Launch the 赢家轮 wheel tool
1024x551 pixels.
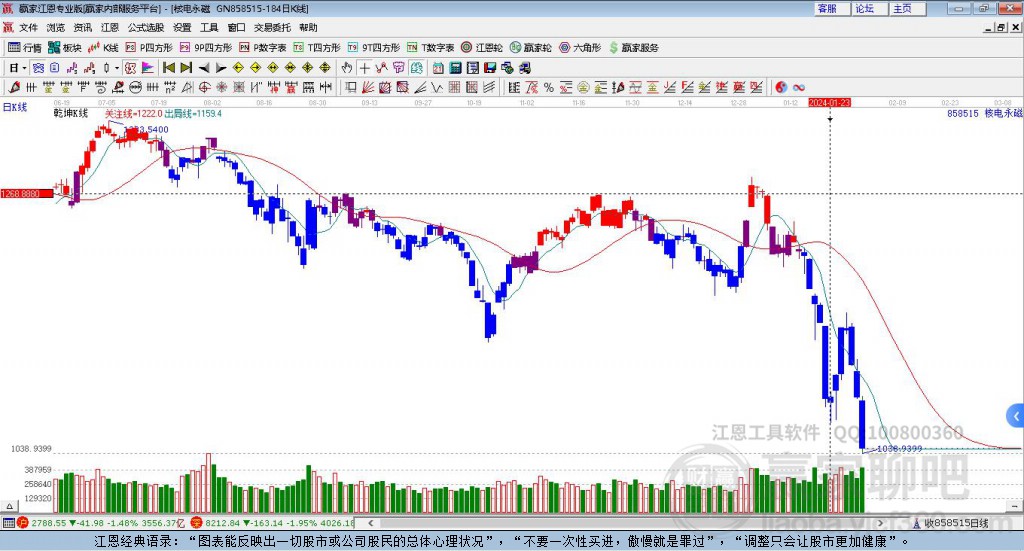click(530, 48)
